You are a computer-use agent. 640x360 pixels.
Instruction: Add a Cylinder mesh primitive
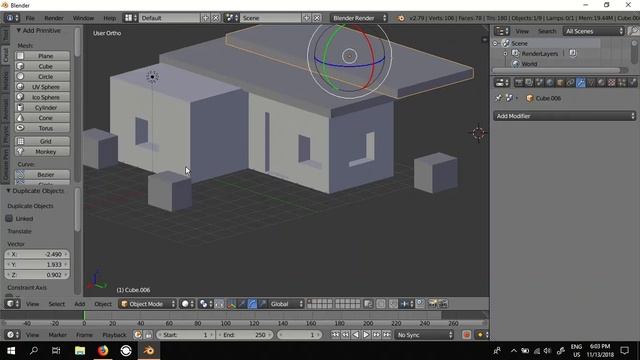(x=42, y=108)
